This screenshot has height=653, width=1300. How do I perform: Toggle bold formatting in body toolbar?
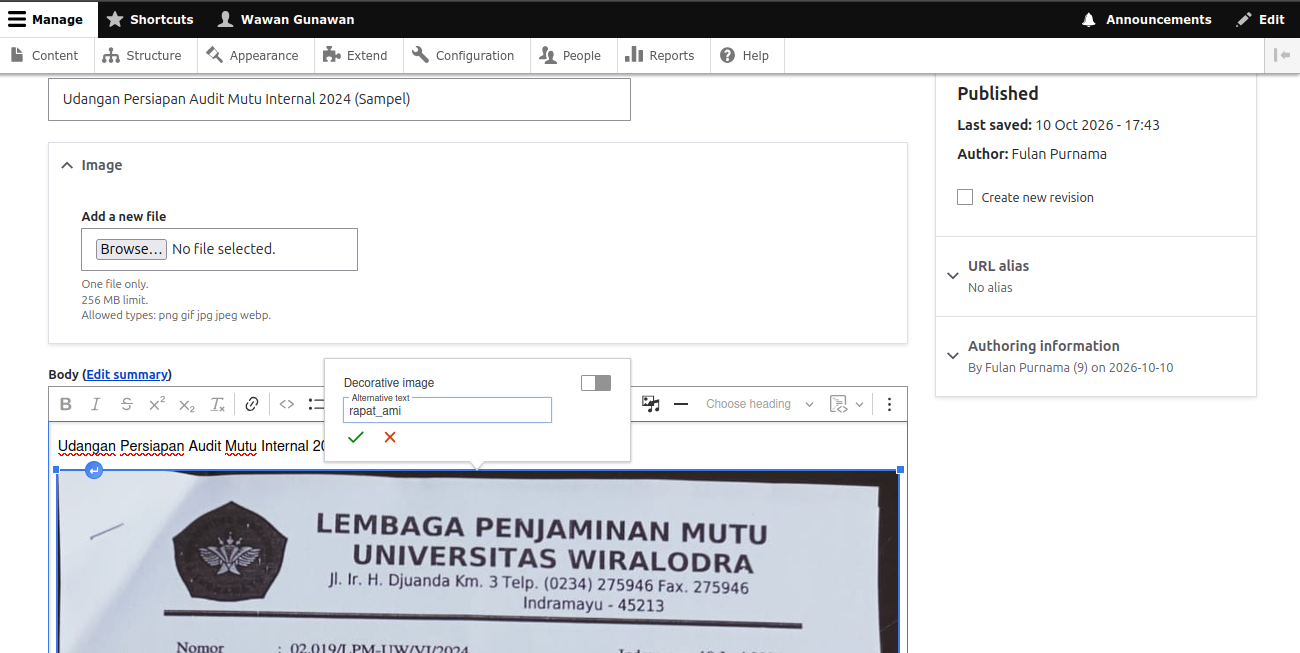click(66, 404)
